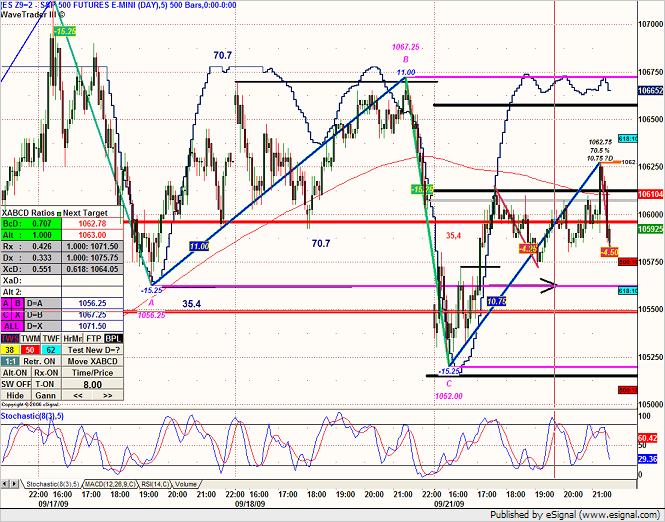Viewport: 665px width, 522px height.
Task: Click the blue 29.36 stochastic value marker
Action: (647, 459)
